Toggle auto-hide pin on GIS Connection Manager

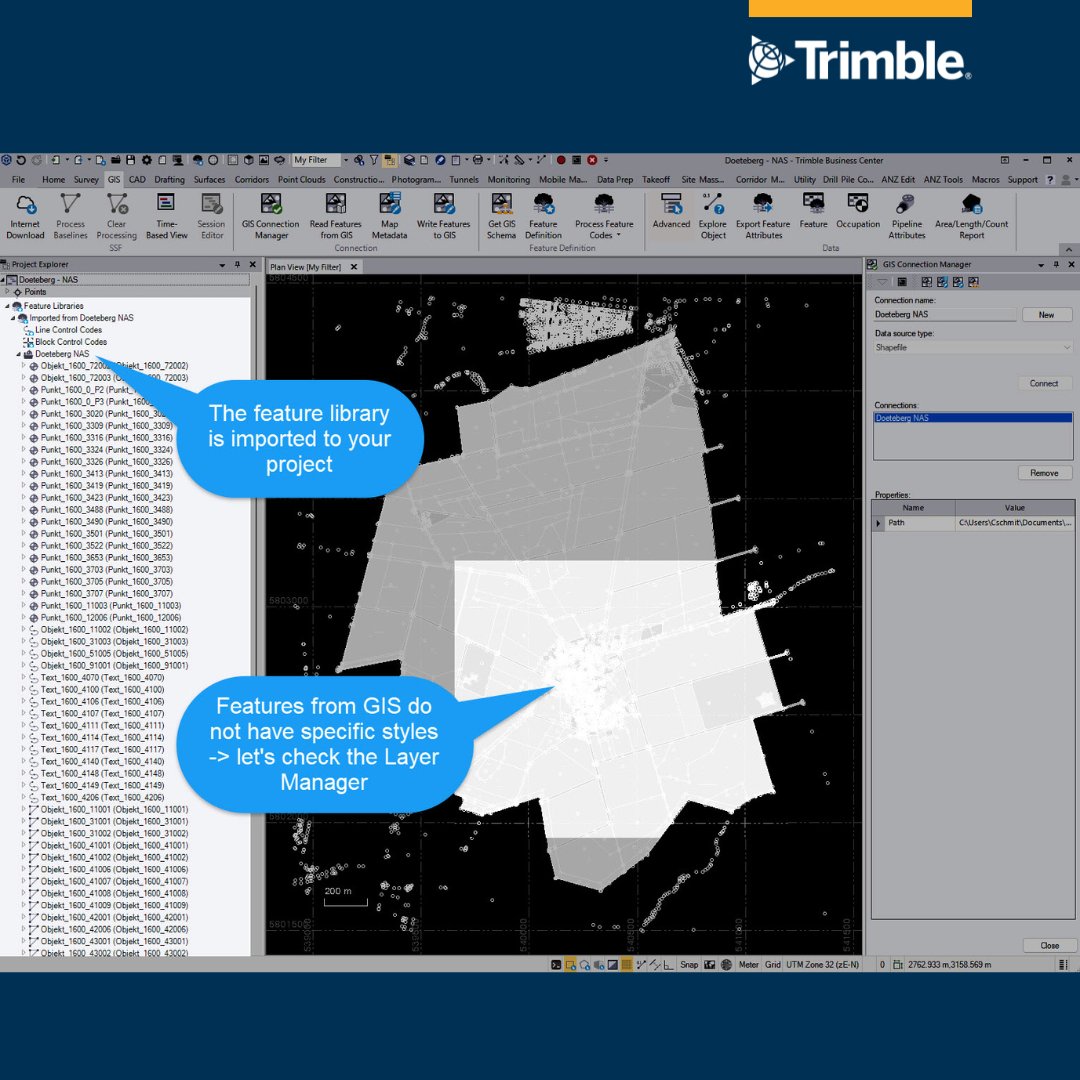tap(1057, 264)
